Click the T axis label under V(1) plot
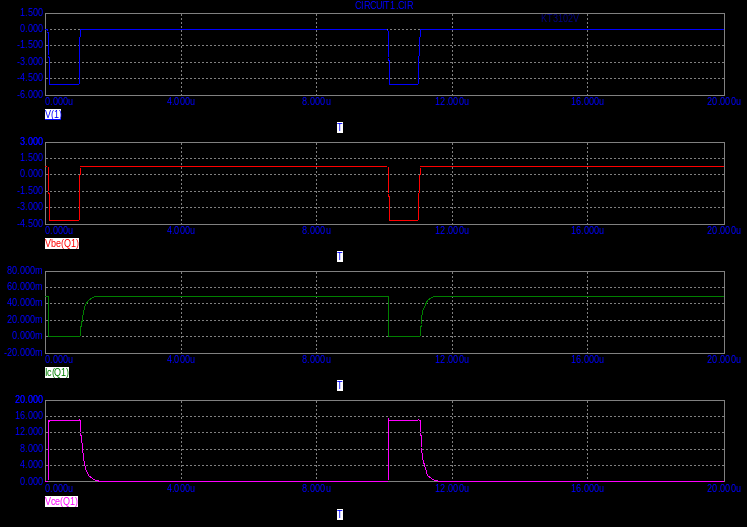 (340, 127)
